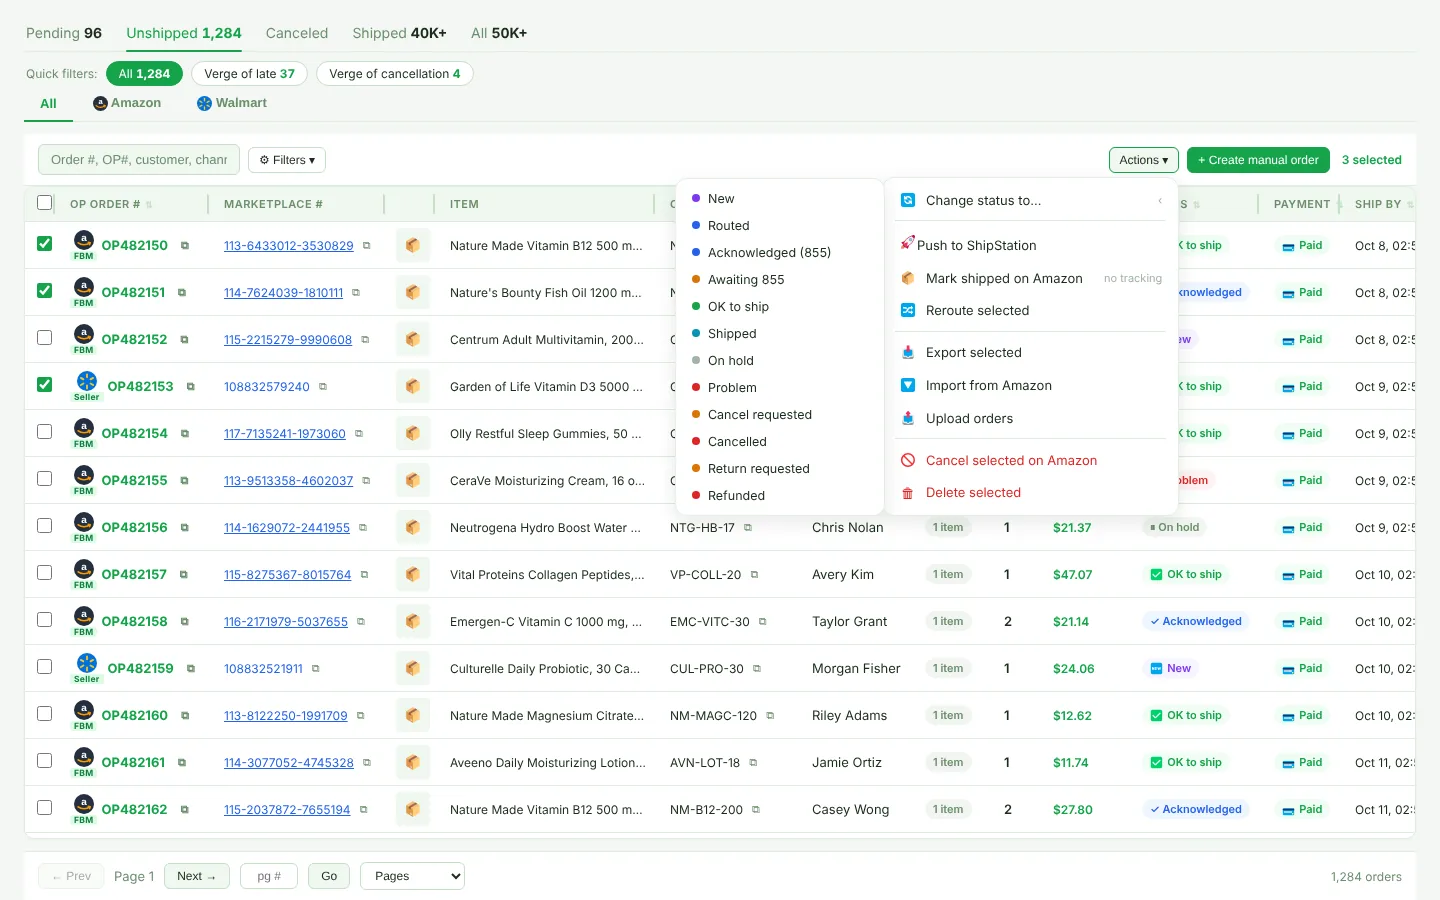Uncheck order OP482150
Viewport: 1440px width, 900px height.
tap(44, 243)
